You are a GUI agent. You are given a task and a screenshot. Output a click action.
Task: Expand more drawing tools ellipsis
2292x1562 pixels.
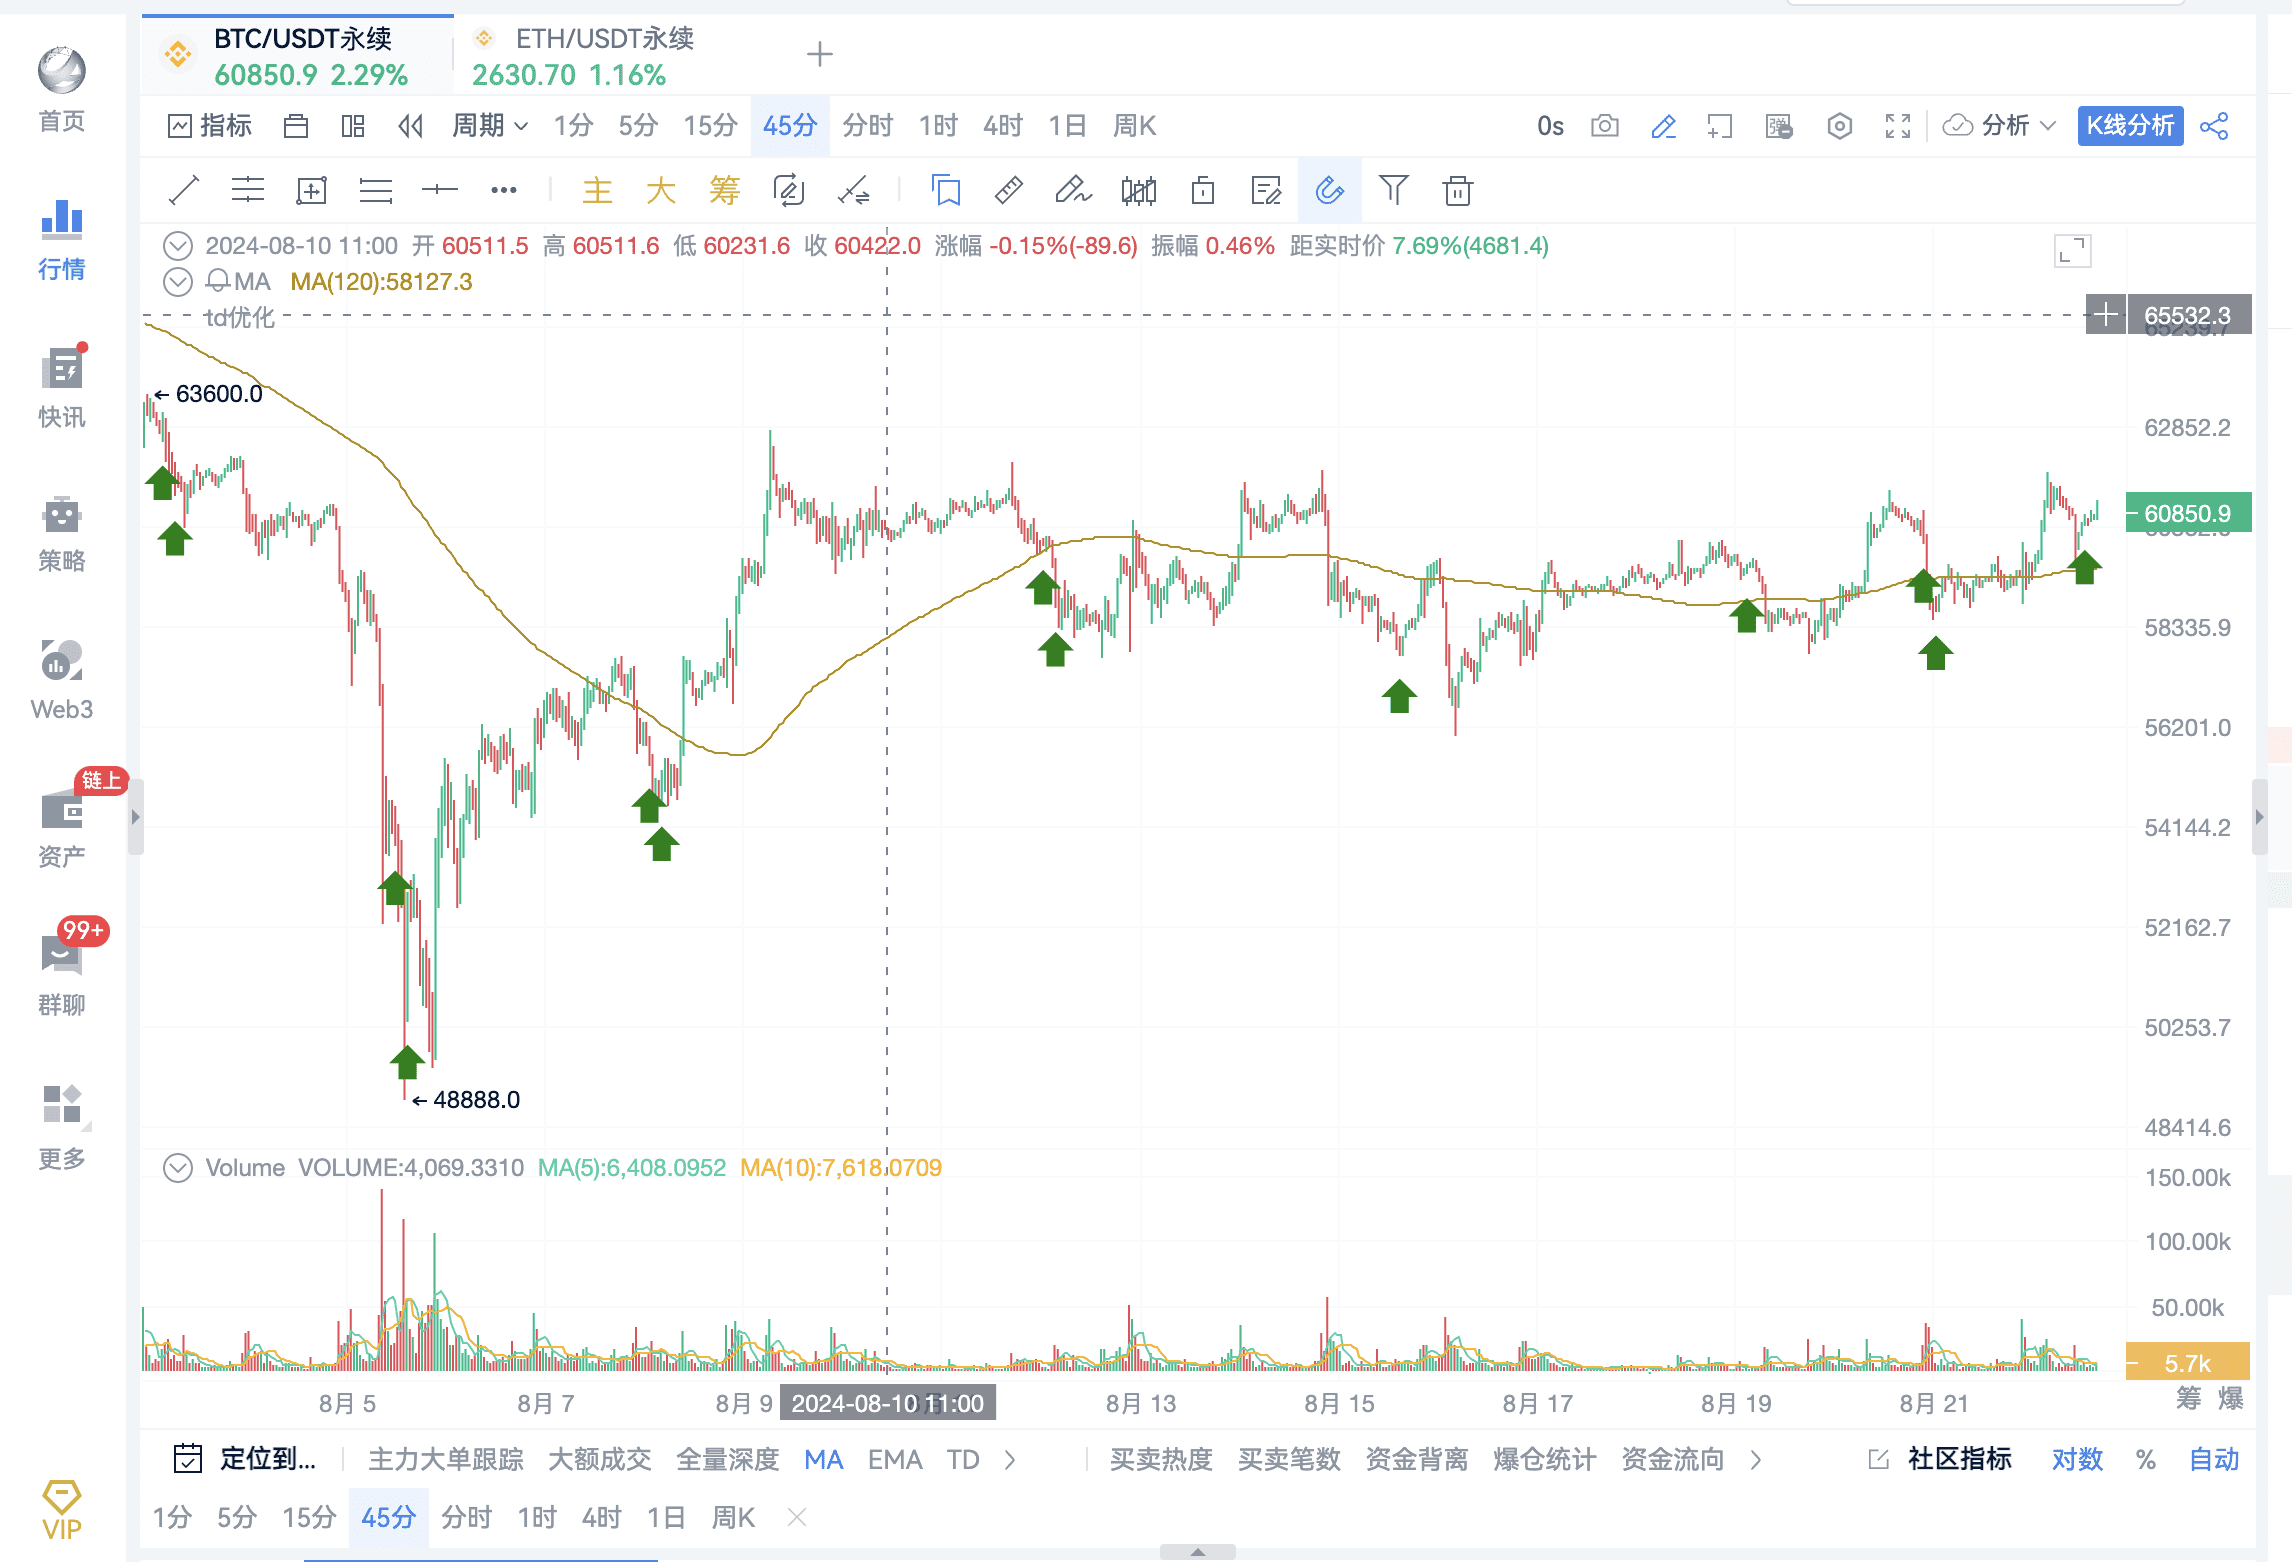click(x=504, y=190)
